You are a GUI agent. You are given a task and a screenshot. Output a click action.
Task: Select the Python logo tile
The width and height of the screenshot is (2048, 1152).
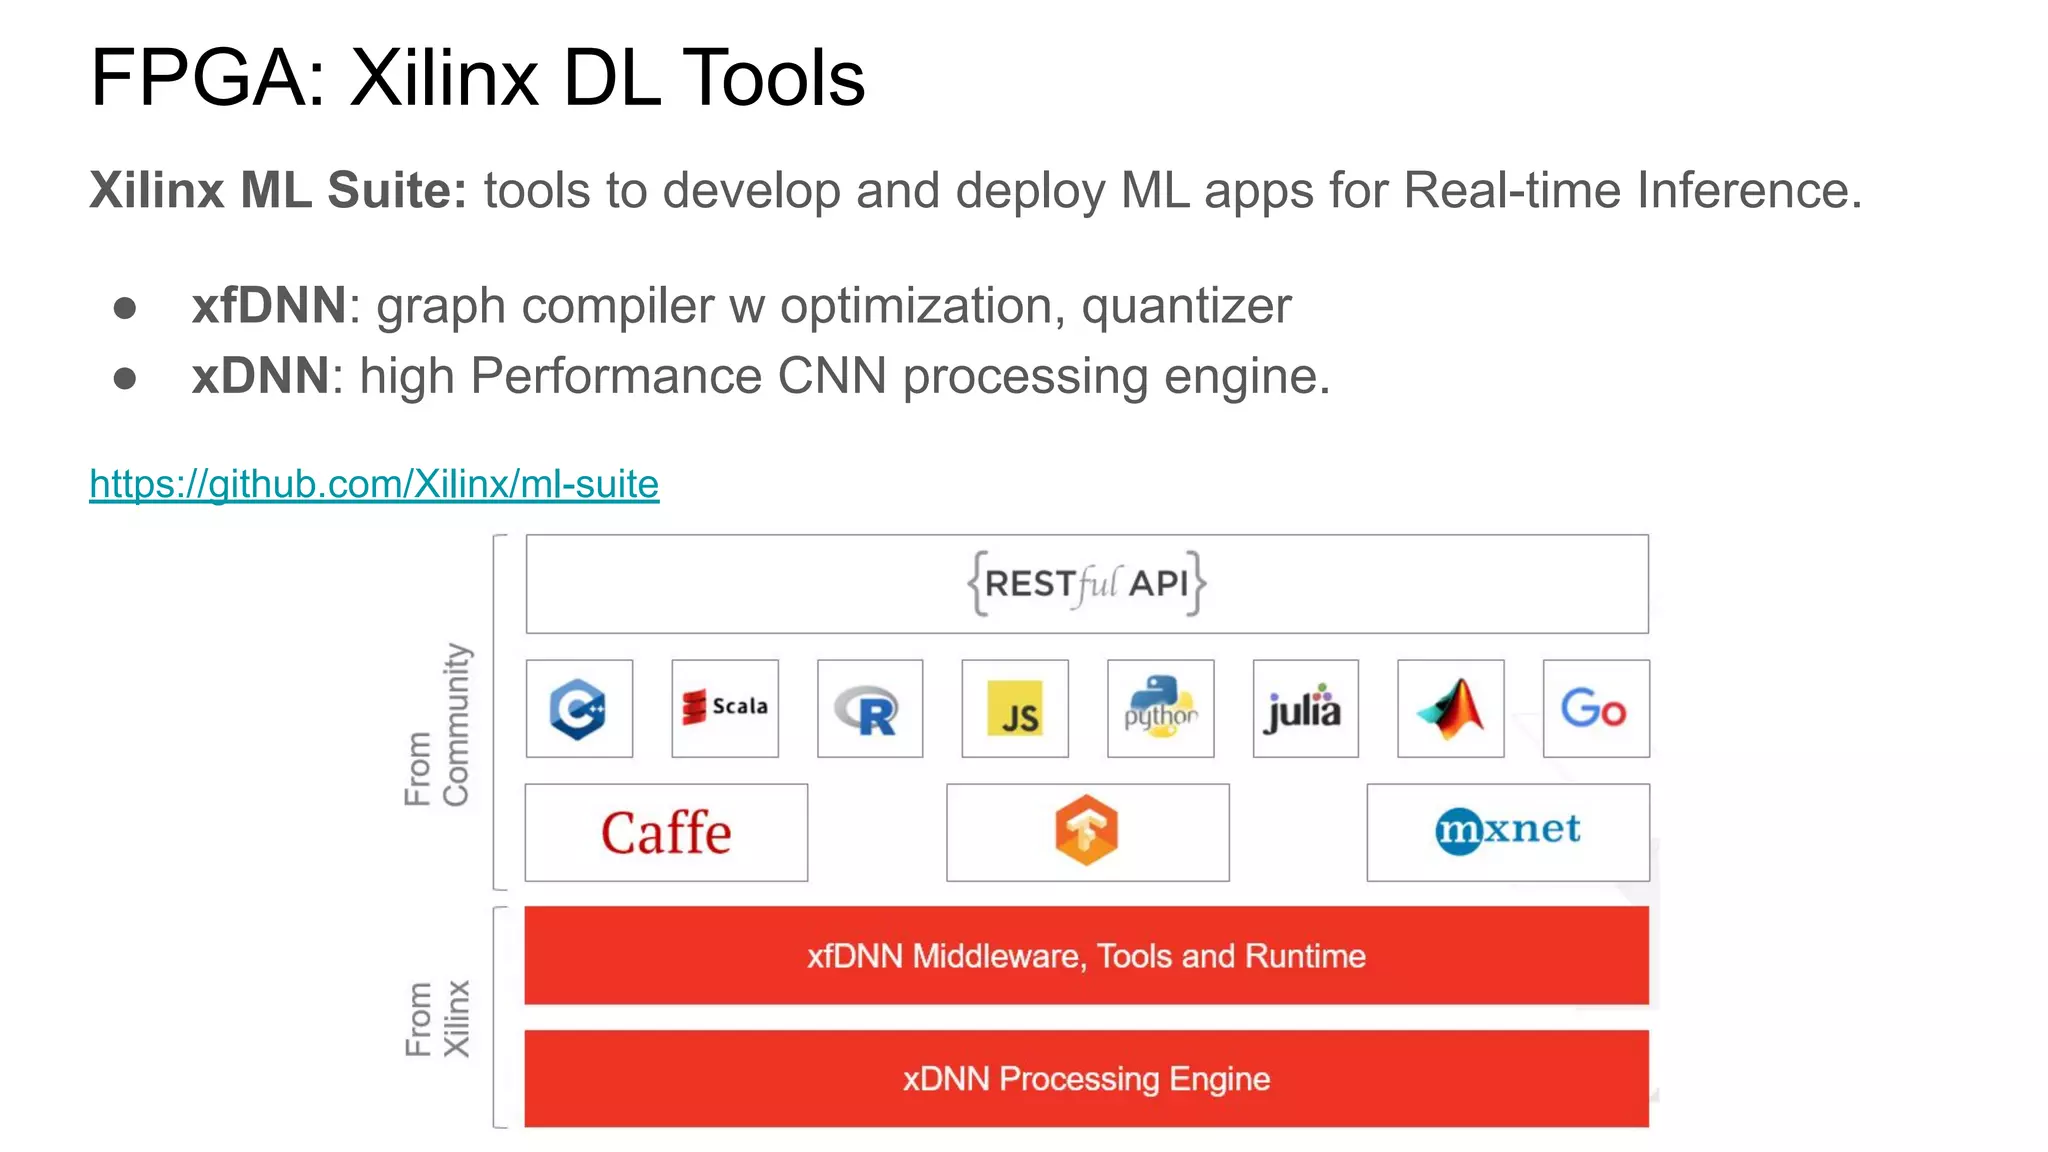(x=1161, y=709)
